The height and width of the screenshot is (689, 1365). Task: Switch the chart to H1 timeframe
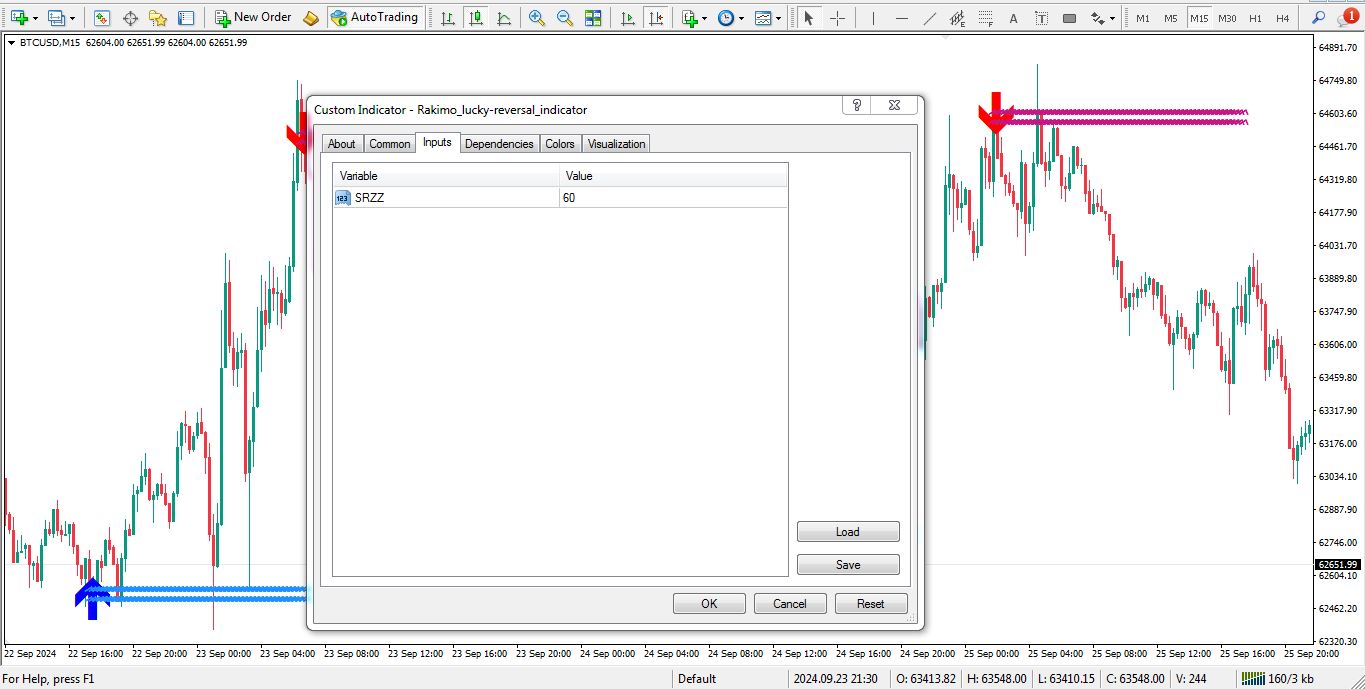(1256, 17)
